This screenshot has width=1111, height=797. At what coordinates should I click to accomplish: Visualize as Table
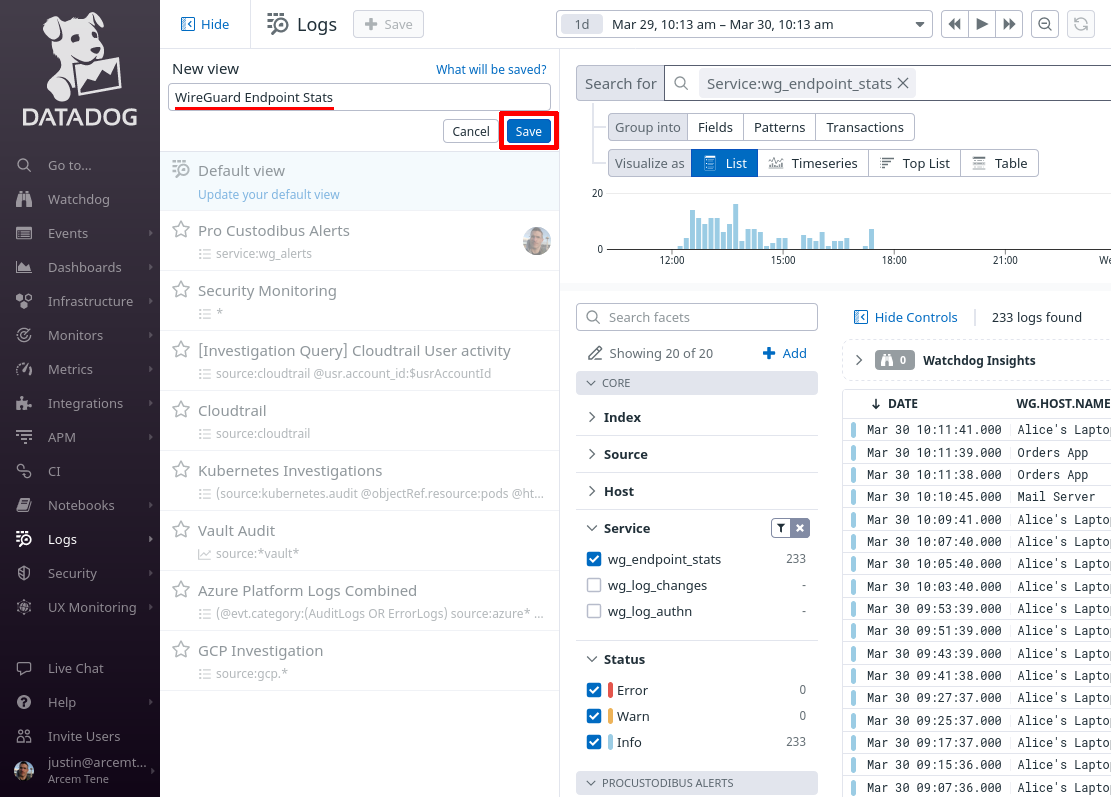click(999, 163)
